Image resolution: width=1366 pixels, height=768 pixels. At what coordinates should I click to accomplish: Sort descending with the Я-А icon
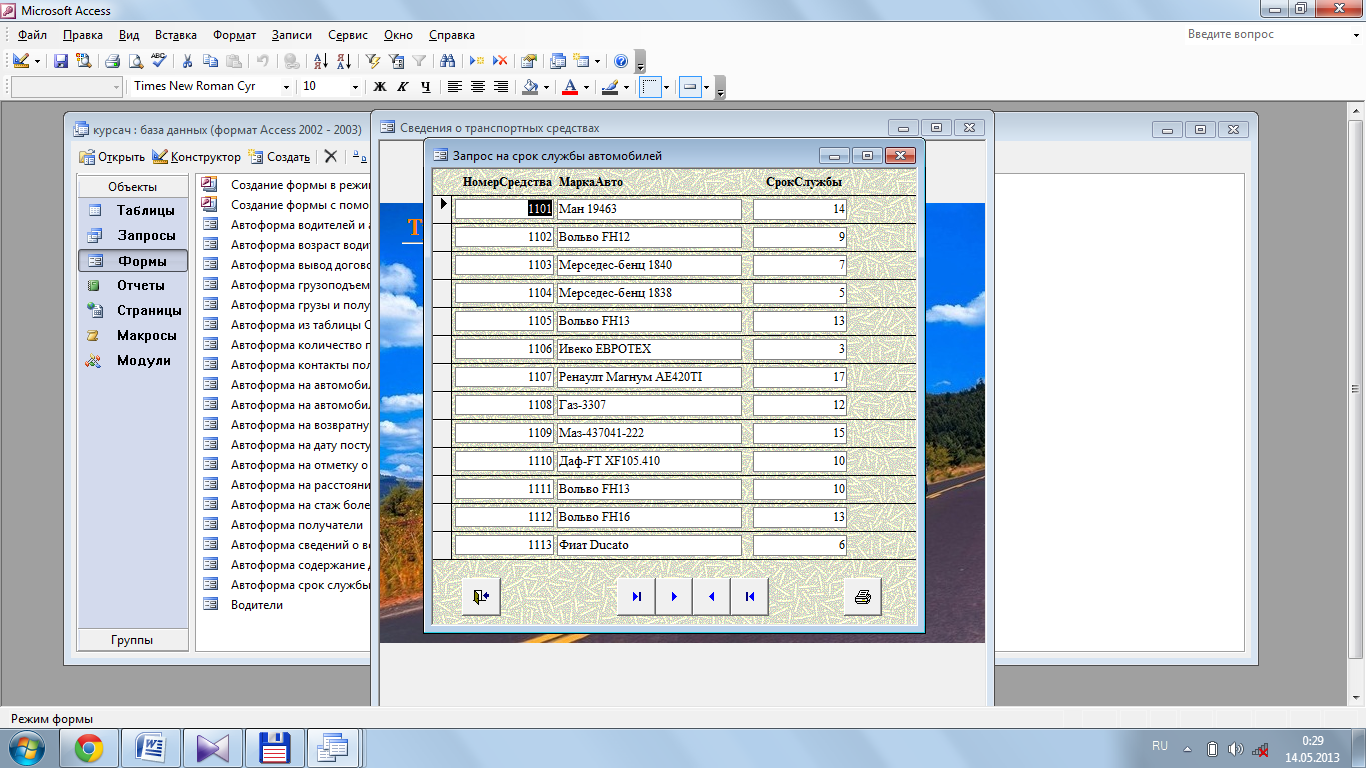pyautogui.click(x=343, y=61)
